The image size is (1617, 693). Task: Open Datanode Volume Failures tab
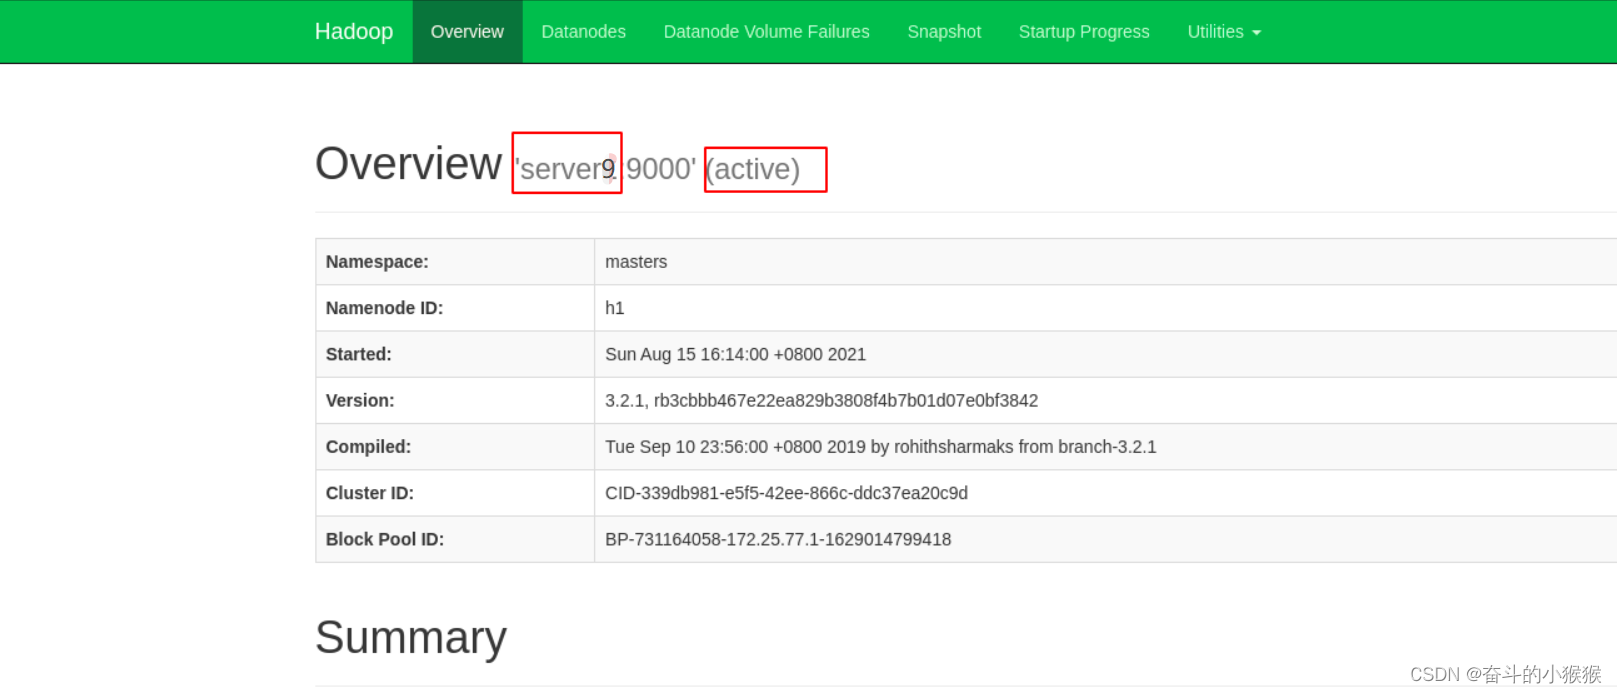767,32
